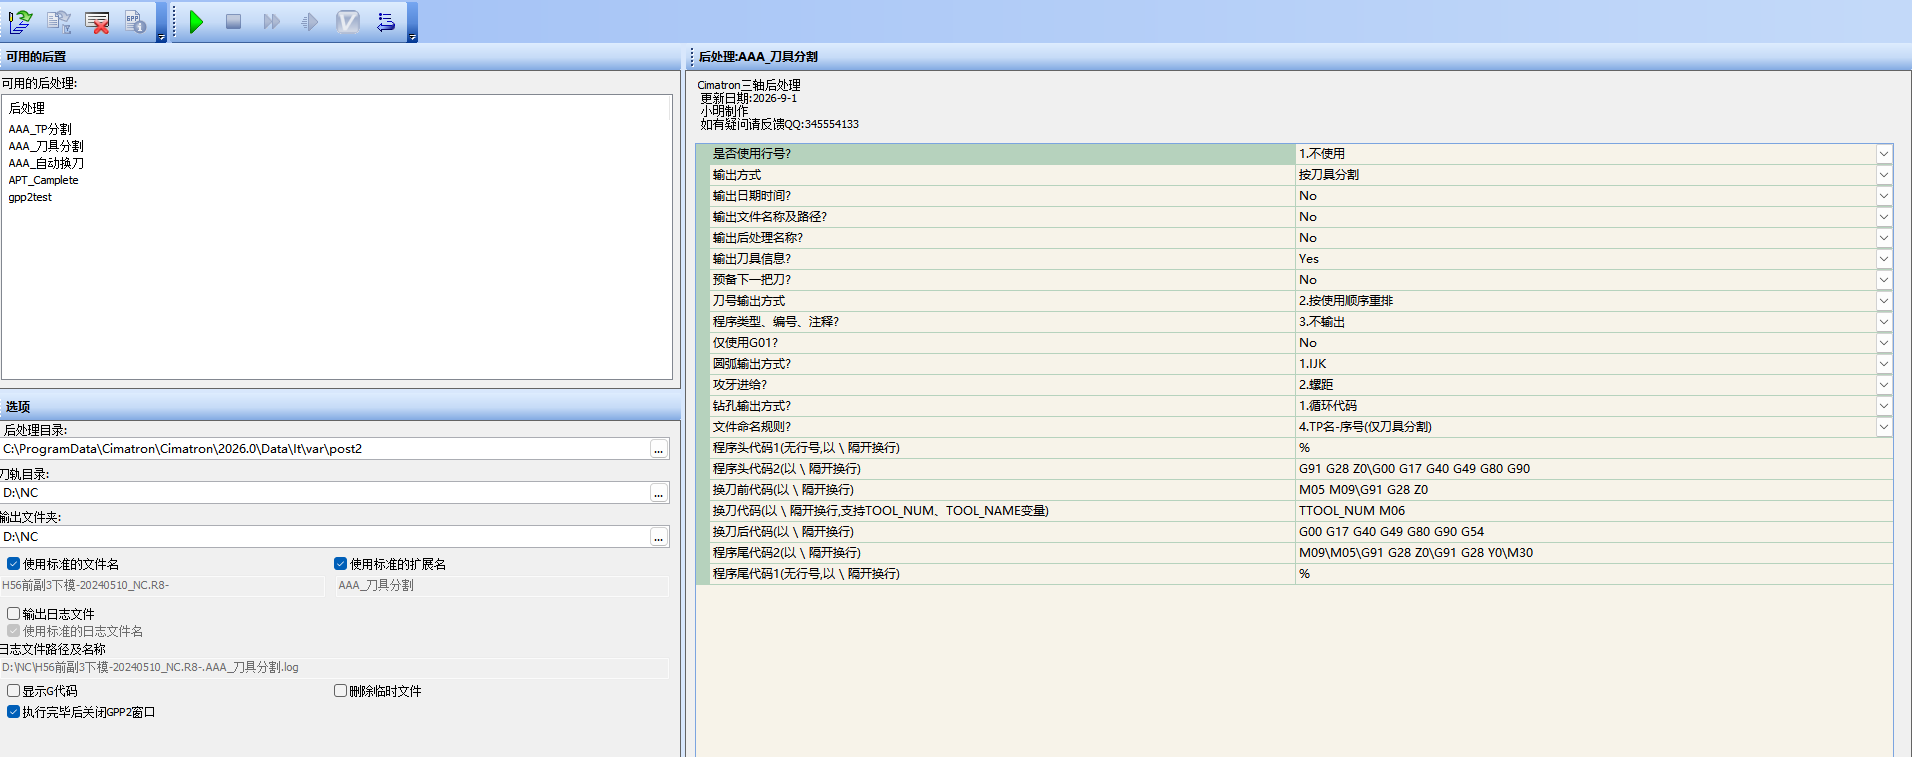Toggle 使用标准的文件名 checkbox
Image resolution: width=1912 pixels, height=757 pixels.
[x=14, y=564]
